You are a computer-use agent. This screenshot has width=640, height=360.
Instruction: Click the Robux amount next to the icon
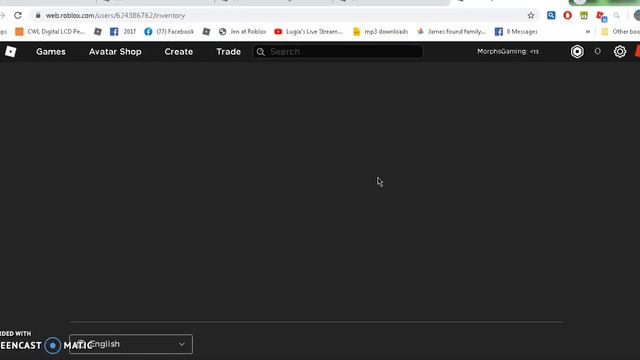598,51
